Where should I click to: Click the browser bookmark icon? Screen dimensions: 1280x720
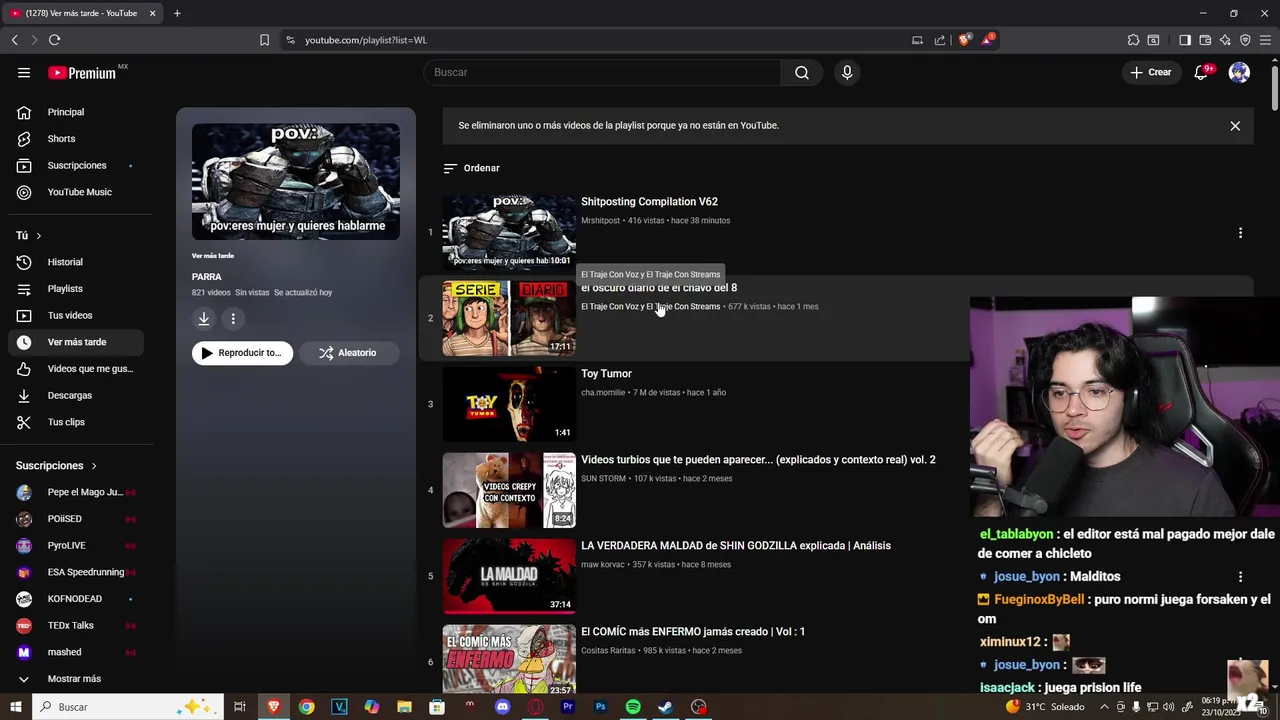point(264,40)
